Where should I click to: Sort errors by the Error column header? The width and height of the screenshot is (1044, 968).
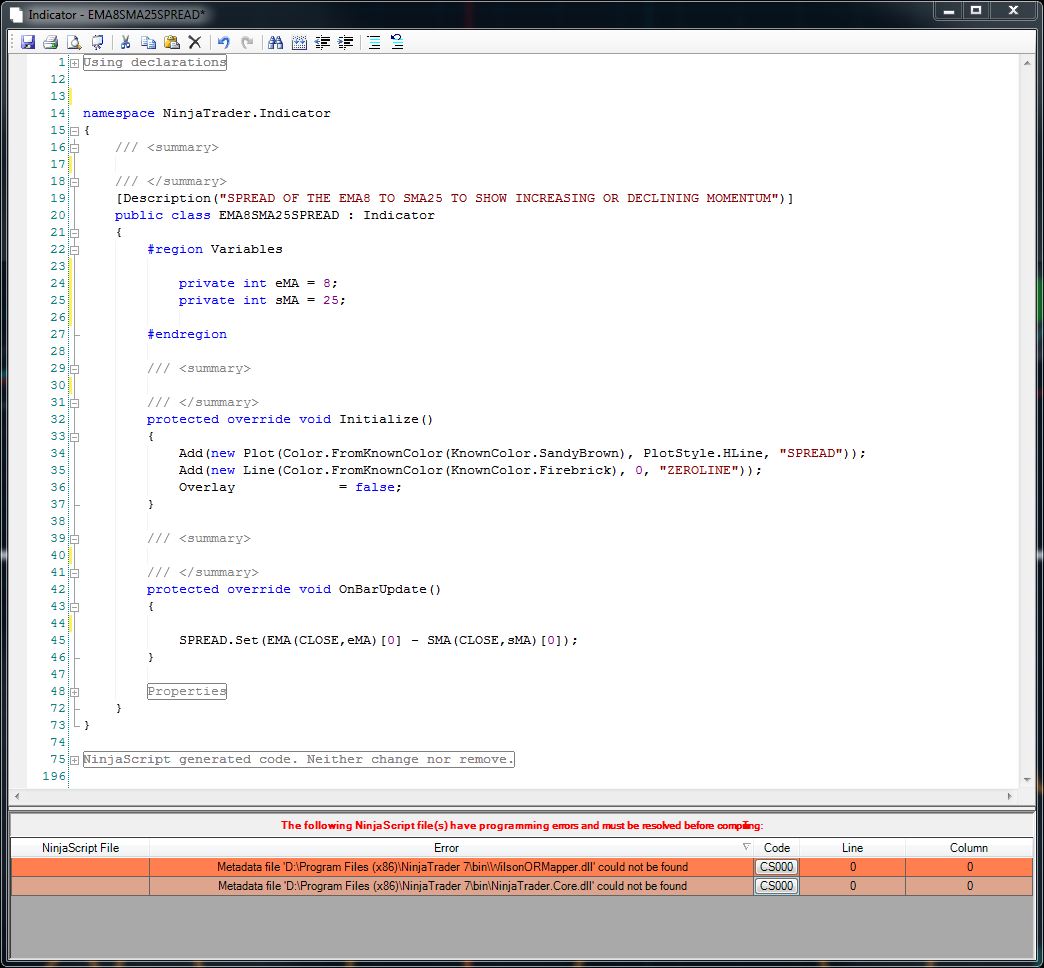tap(447, 848)
